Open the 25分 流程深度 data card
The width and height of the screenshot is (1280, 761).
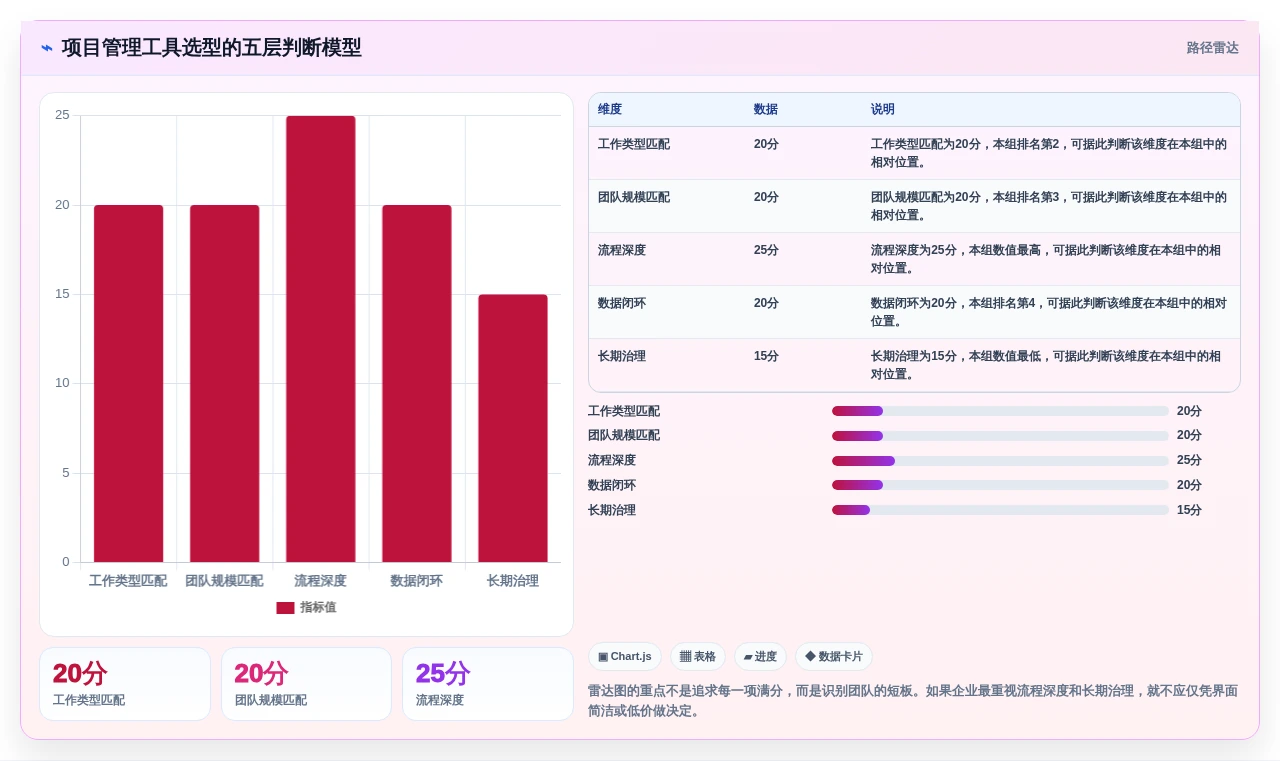pyautogui.click(x=488, y=684)
